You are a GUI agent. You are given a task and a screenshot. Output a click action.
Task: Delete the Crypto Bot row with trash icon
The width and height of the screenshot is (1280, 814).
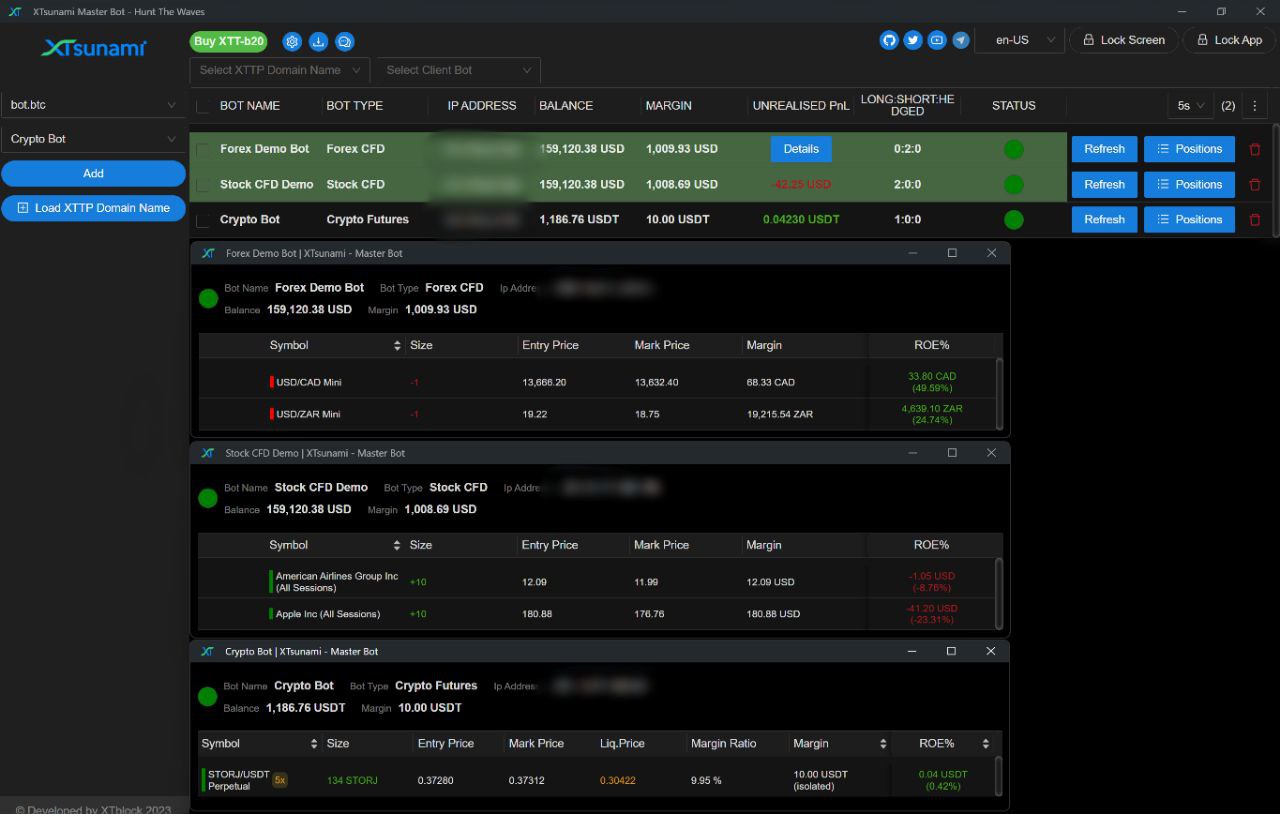(1255, 220)
